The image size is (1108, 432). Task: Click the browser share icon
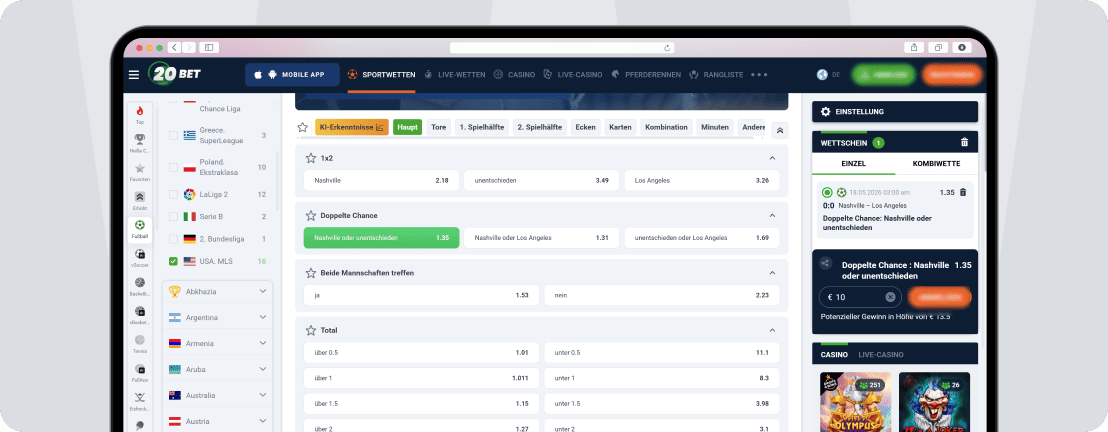point(914,47)
